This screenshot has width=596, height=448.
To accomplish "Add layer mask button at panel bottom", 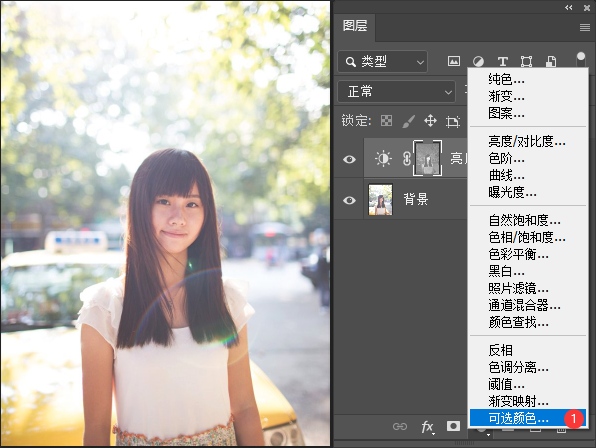I will pyautogui.click(x=453, y=426).
